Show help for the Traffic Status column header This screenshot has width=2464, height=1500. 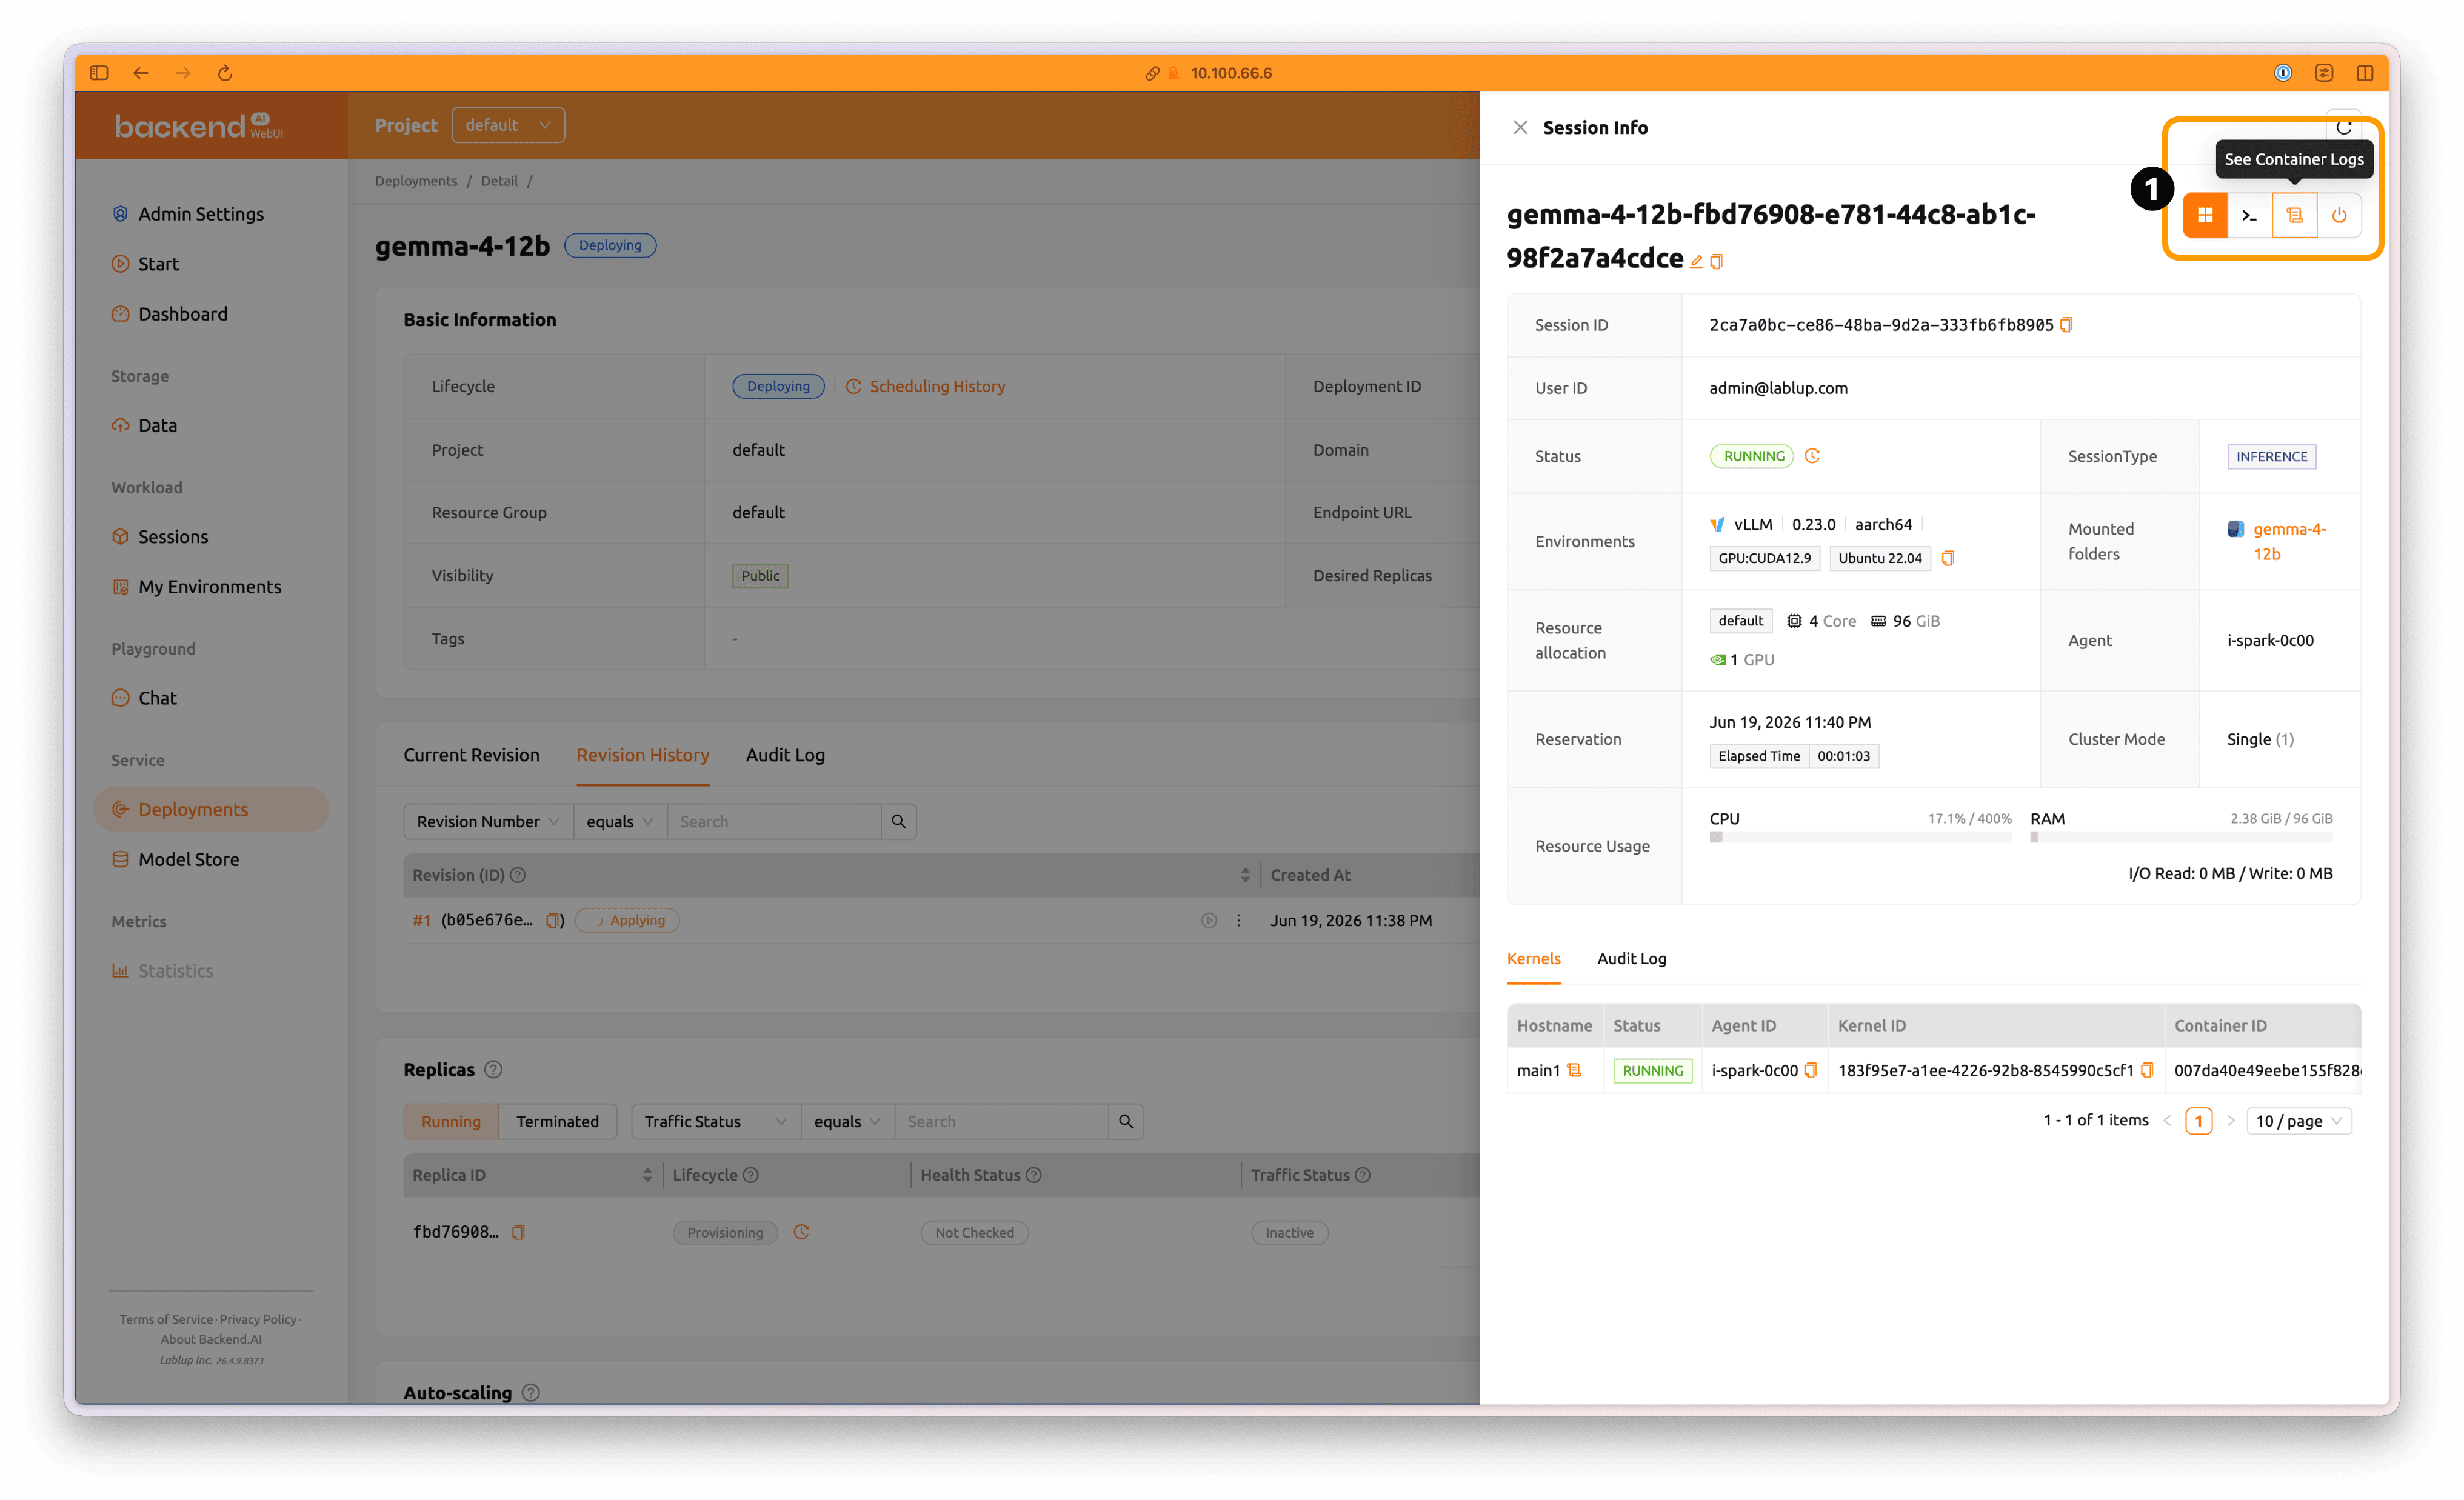point(1362,1175)
